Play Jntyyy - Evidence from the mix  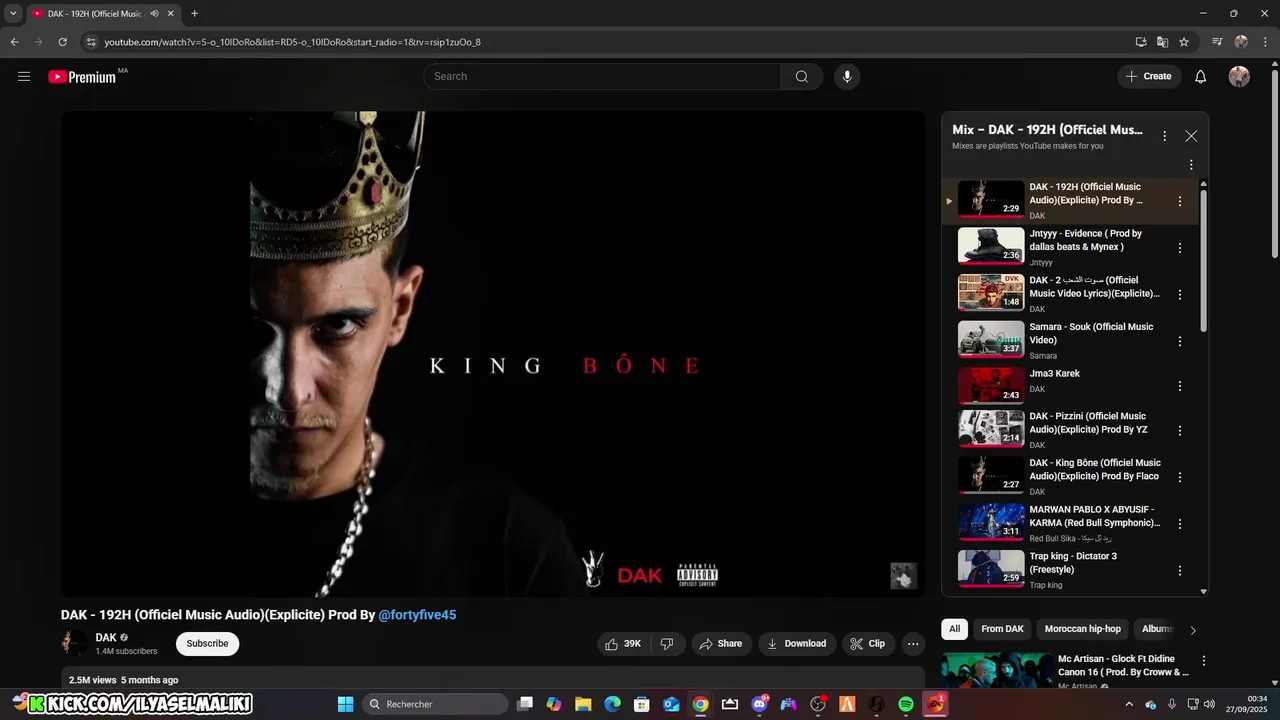pos(1070,247)
